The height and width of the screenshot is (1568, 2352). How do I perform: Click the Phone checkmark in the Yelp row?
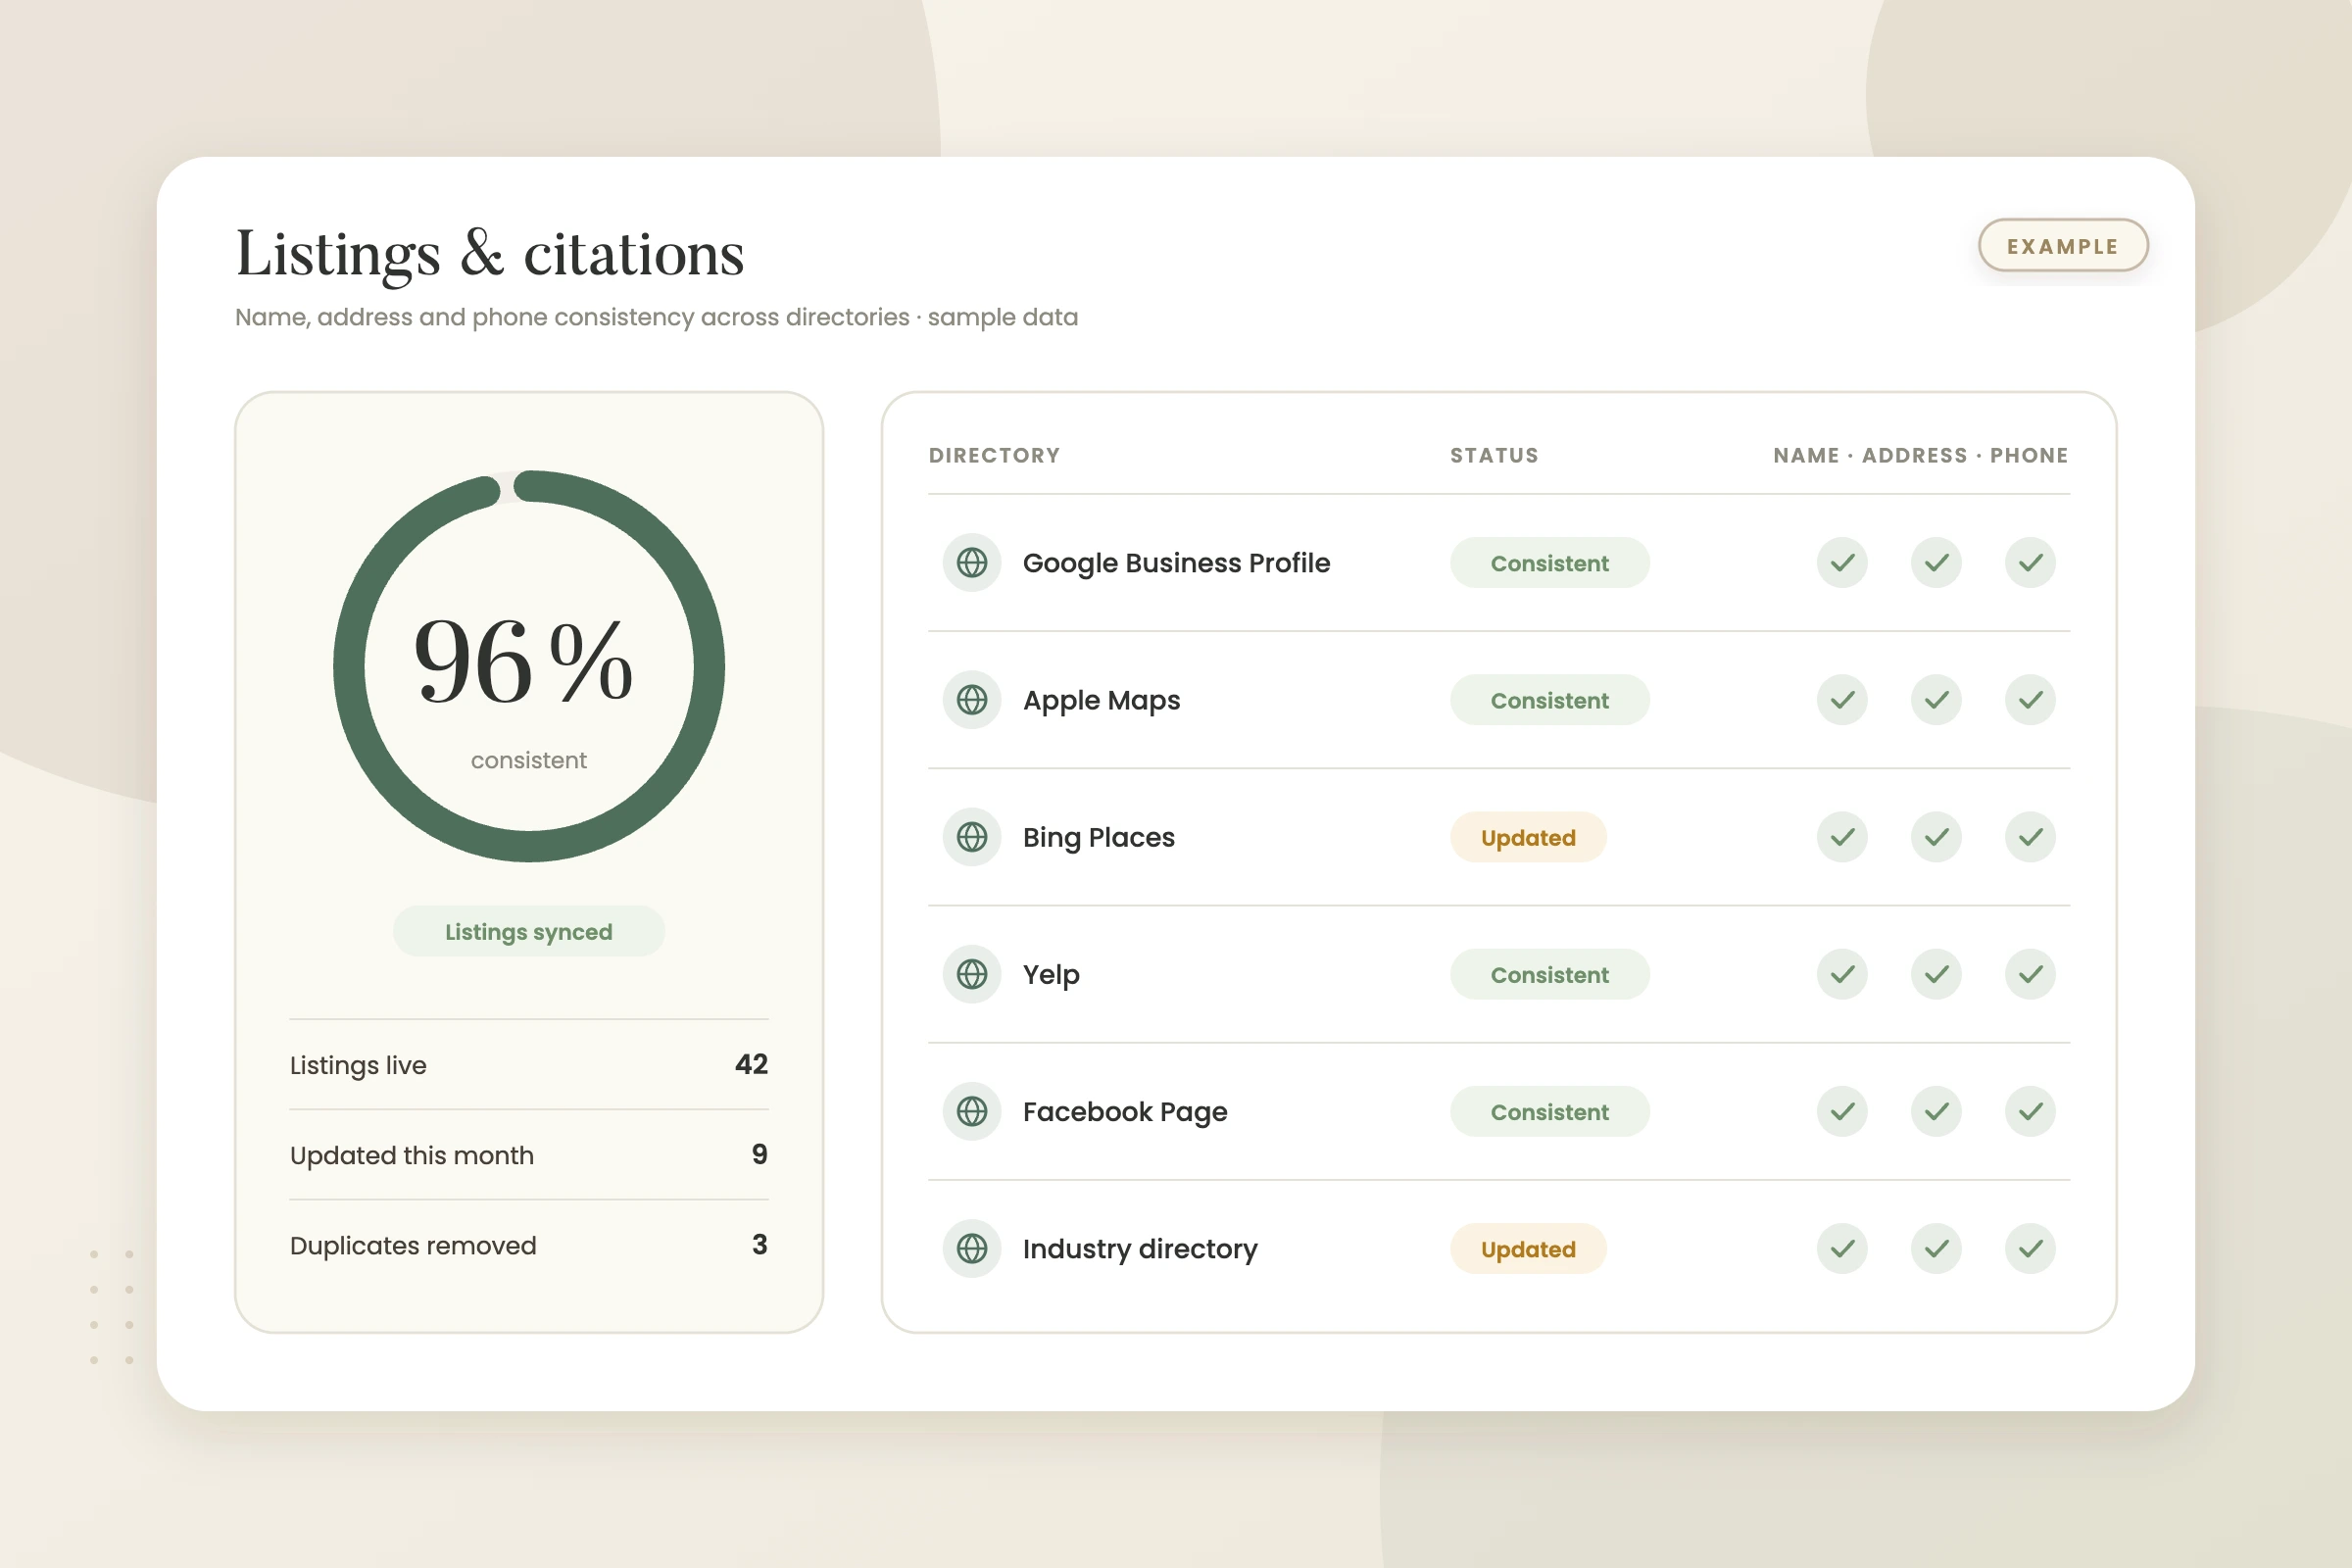click(2031, 974)
